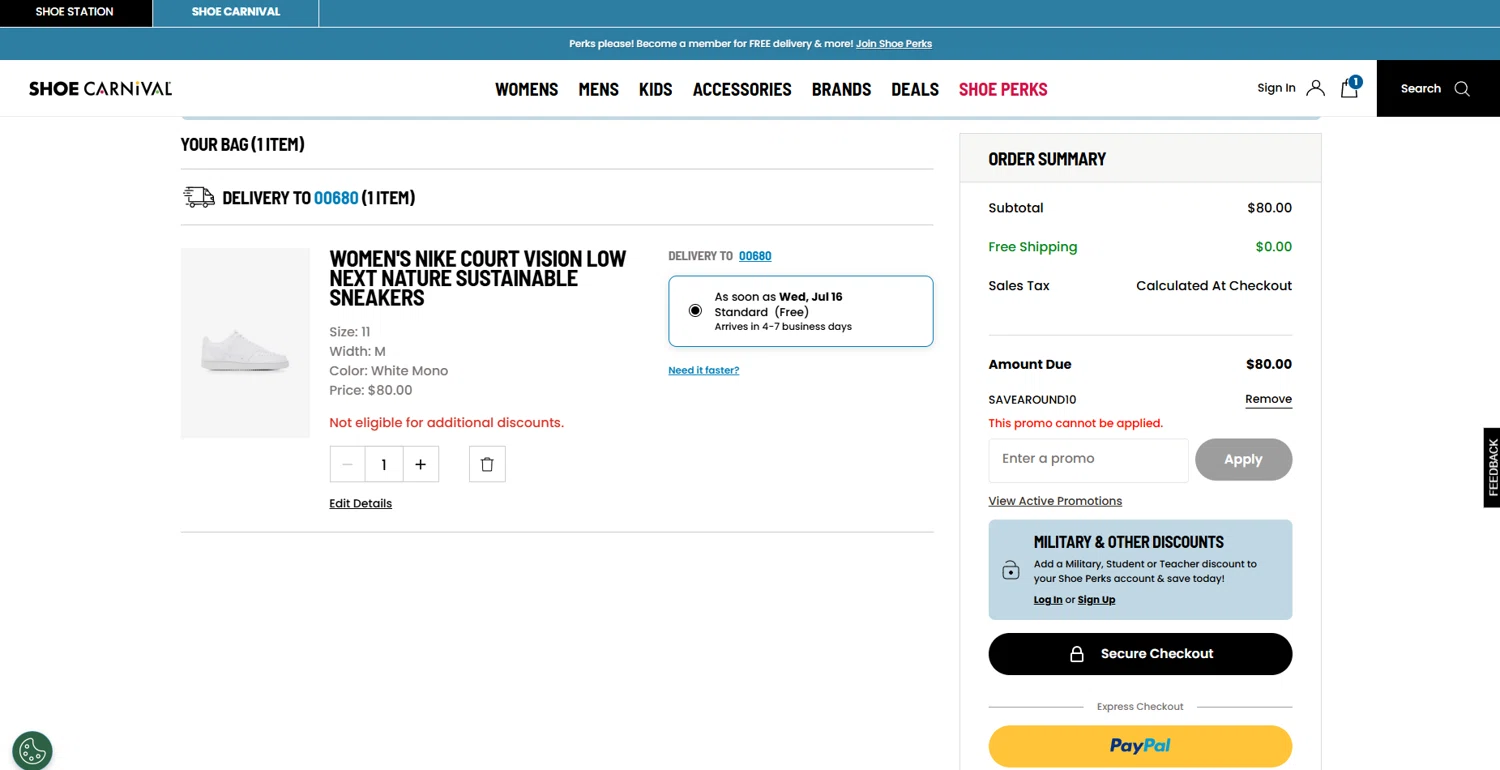Click the Search button
The image size is (1500, 770).
(1438, 88)
